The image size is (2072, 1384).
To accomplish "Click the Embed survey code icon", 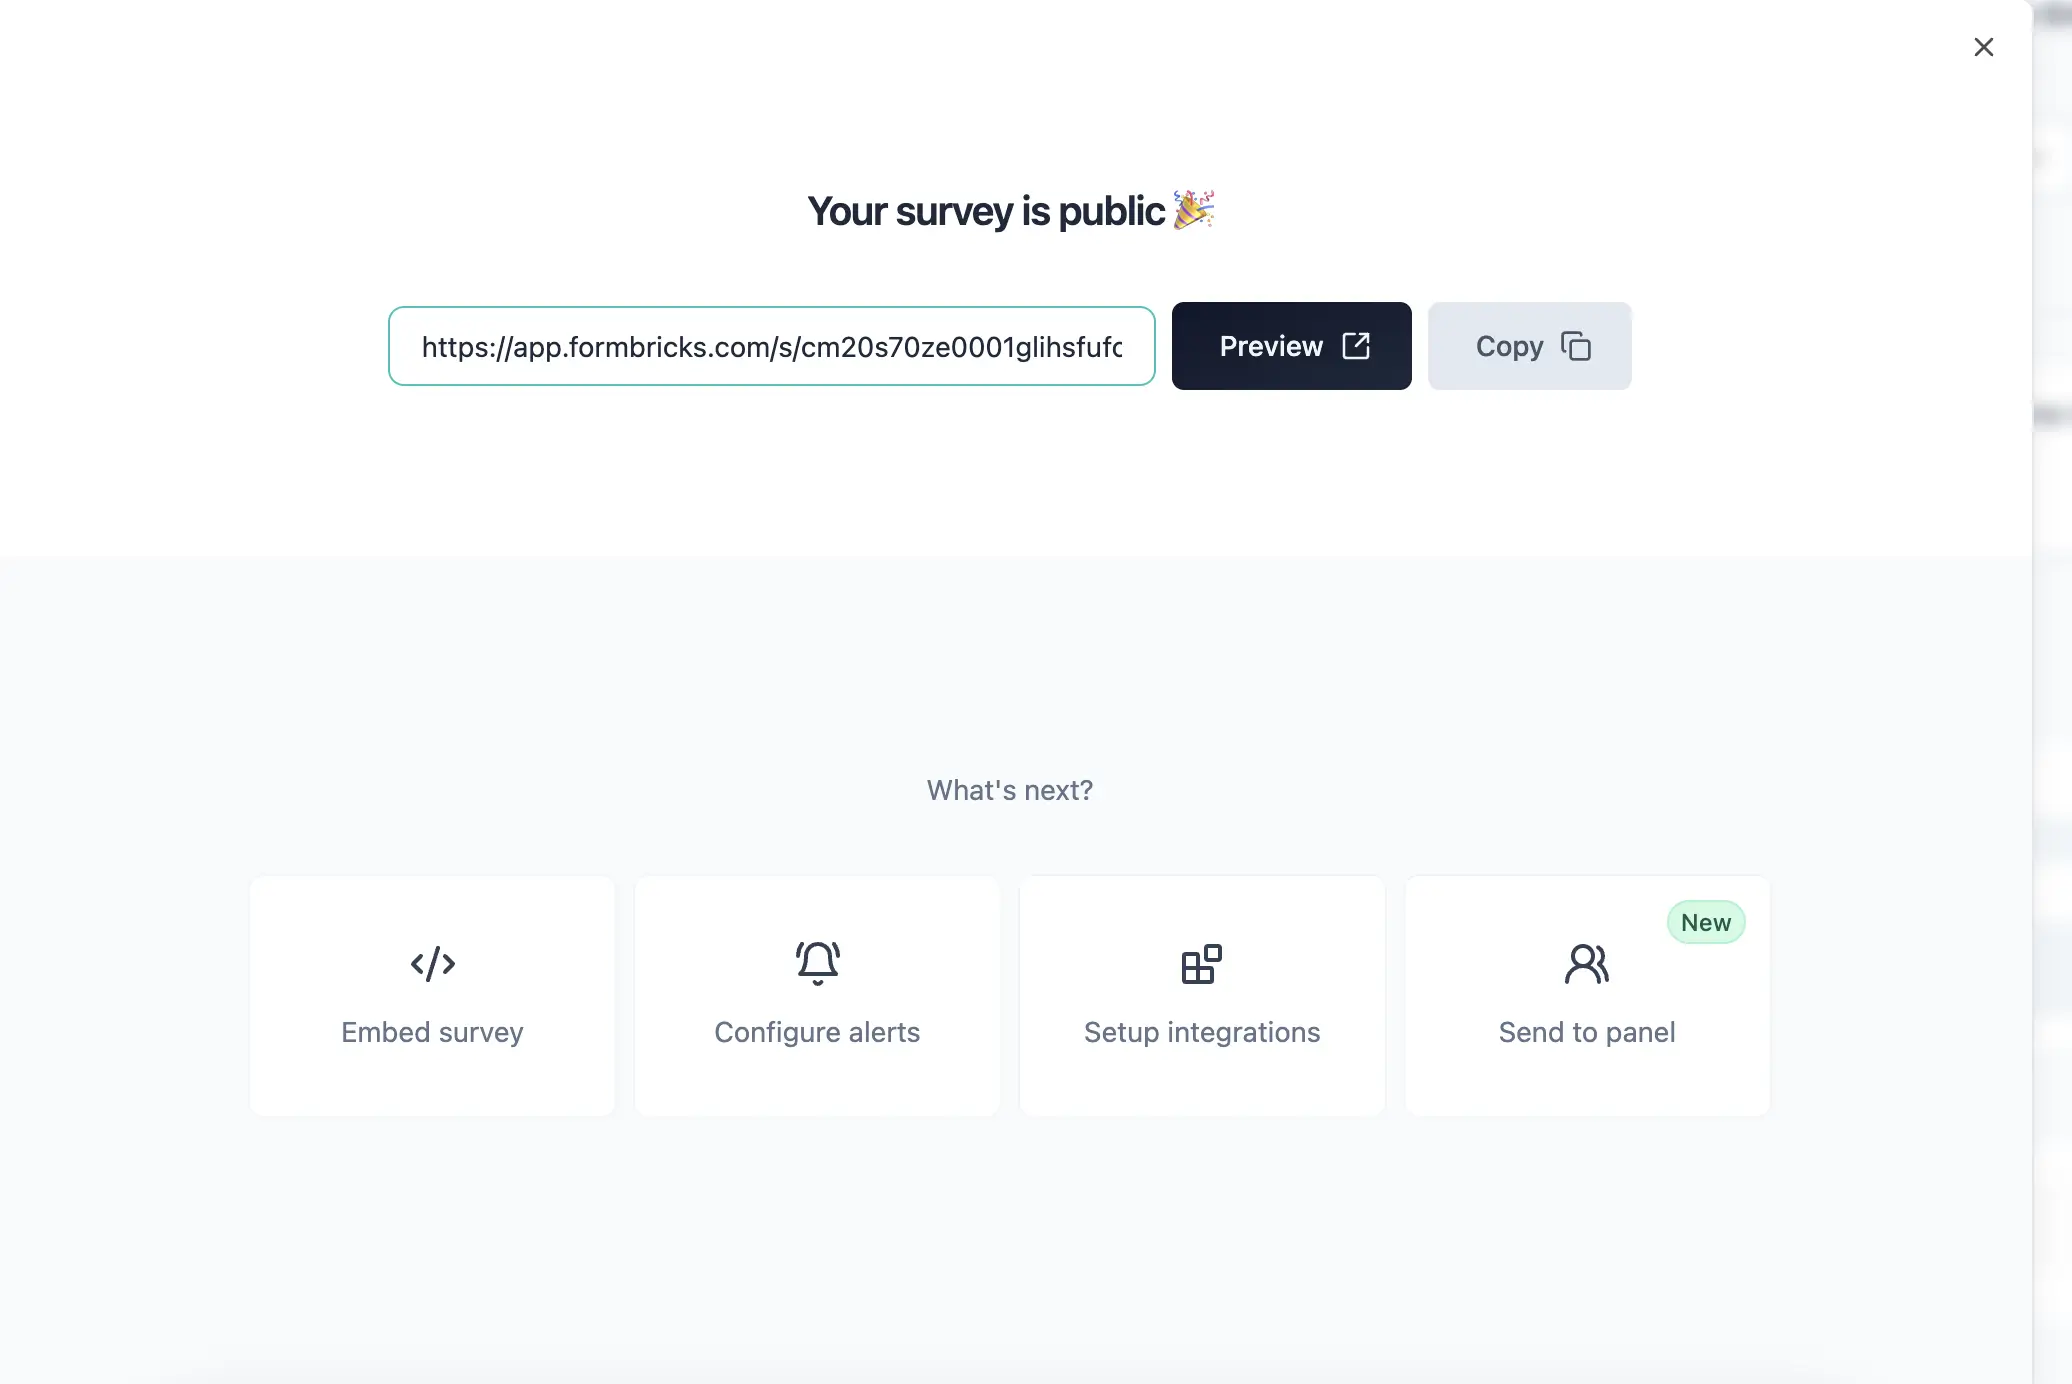I will 432,964.
